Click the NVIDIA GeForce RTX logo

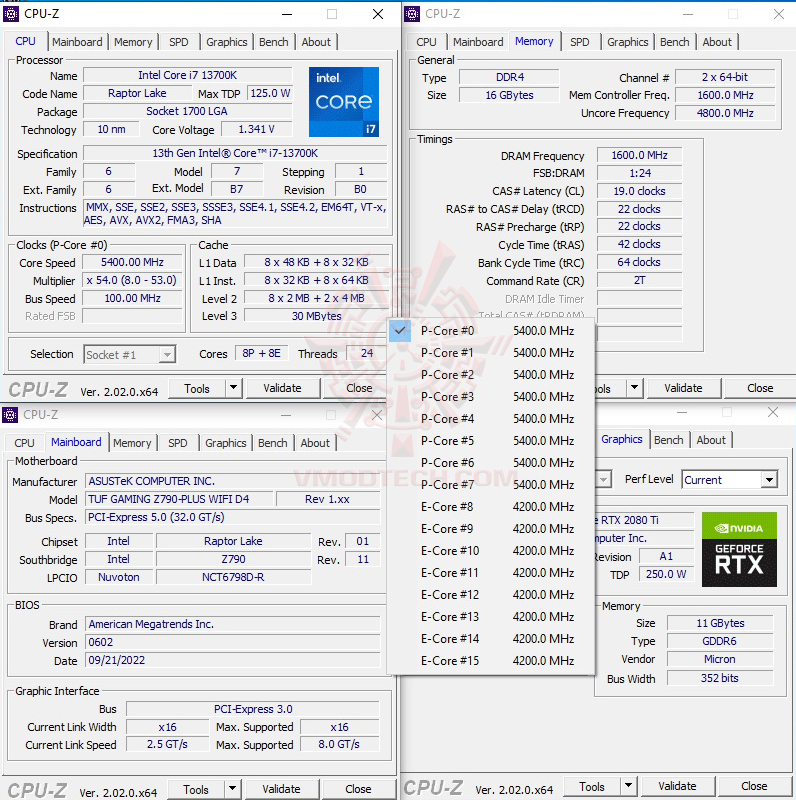pos(739,549)
